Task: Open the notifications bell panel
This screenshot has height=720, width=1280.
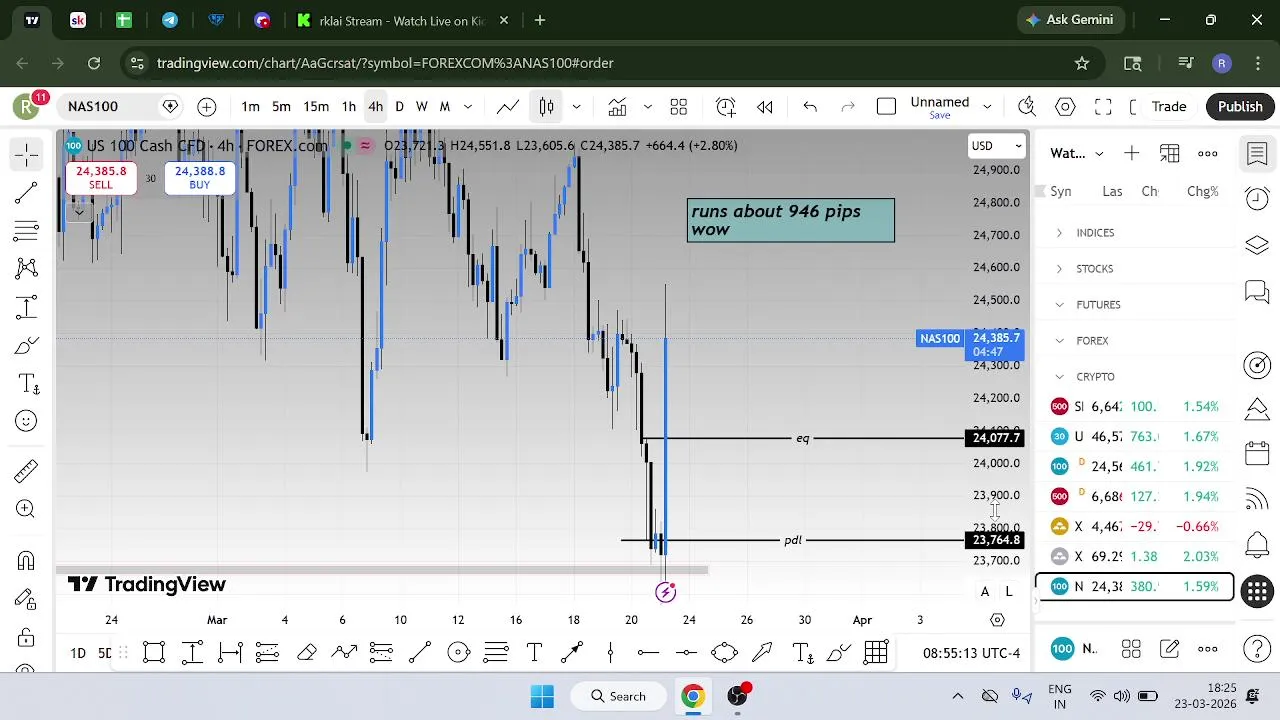Action: [x=1257, y=544]
